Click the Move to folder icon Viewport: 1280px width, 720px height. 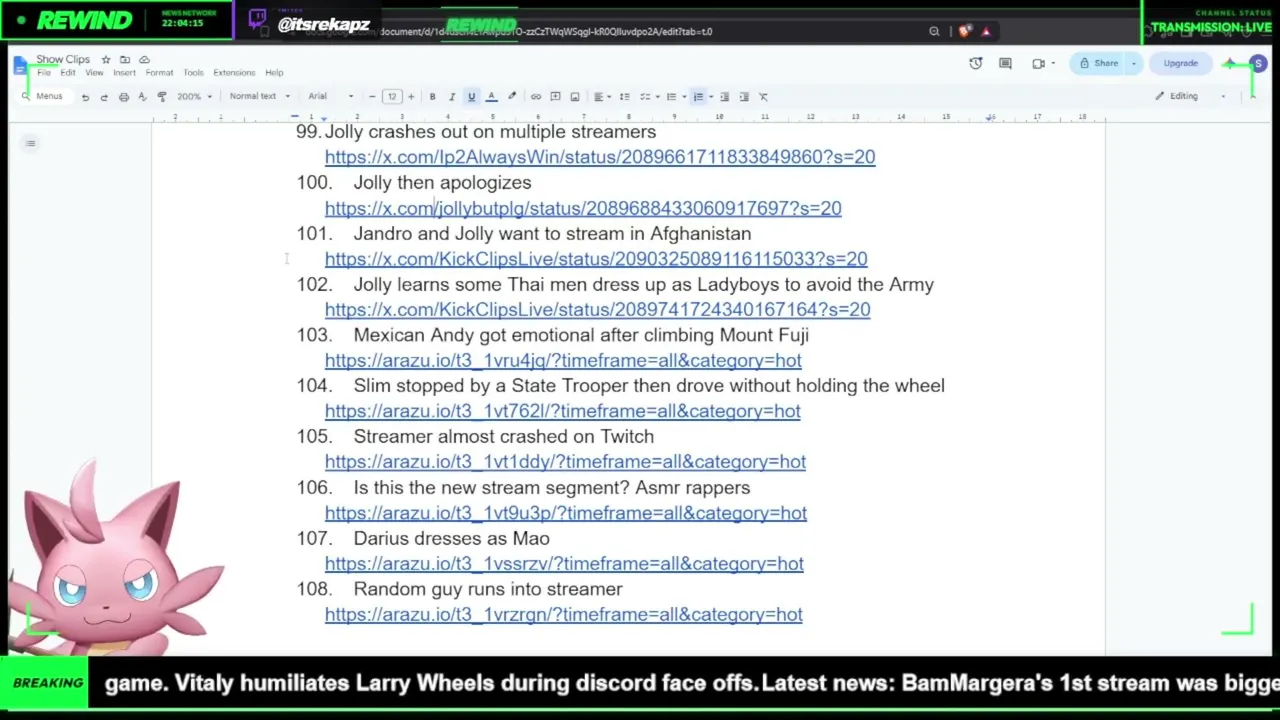pos(125,60)
